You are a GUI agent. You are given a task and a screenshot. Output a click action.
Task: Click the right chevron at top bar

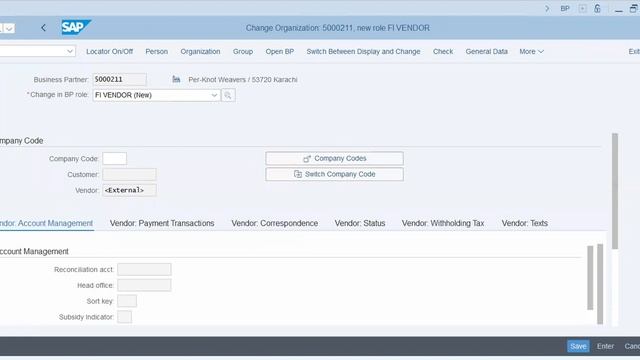[x=547, y=9]
